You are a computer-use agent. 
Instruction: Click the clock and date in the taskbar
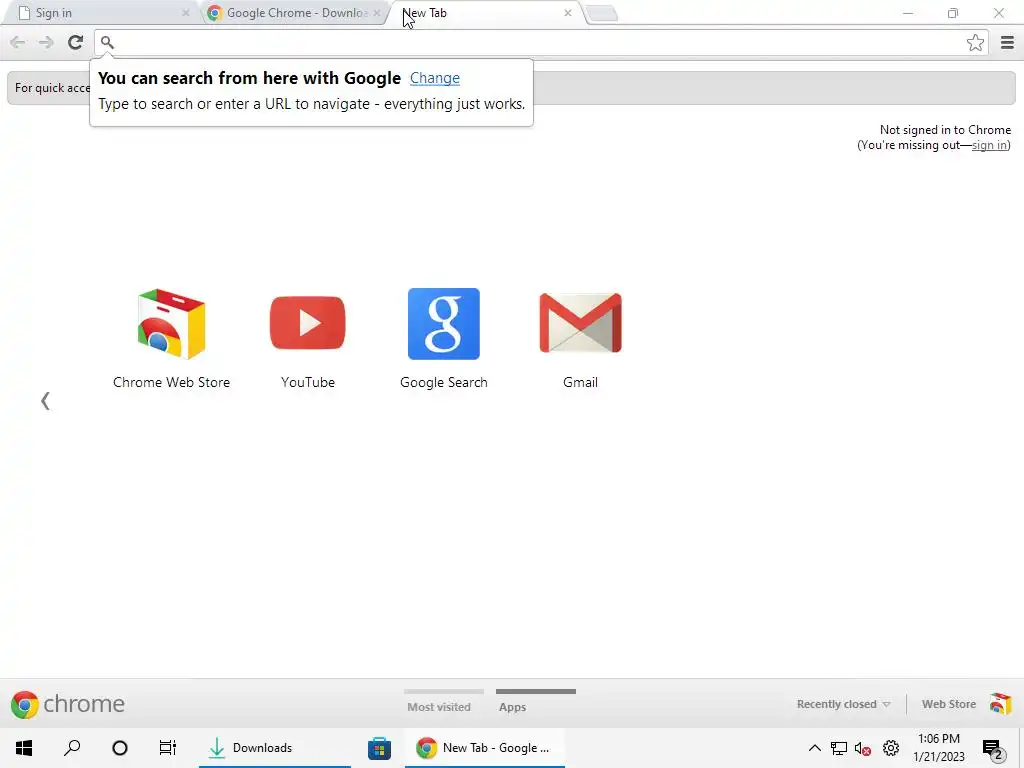pyautogui.click(x=938, y=748)
